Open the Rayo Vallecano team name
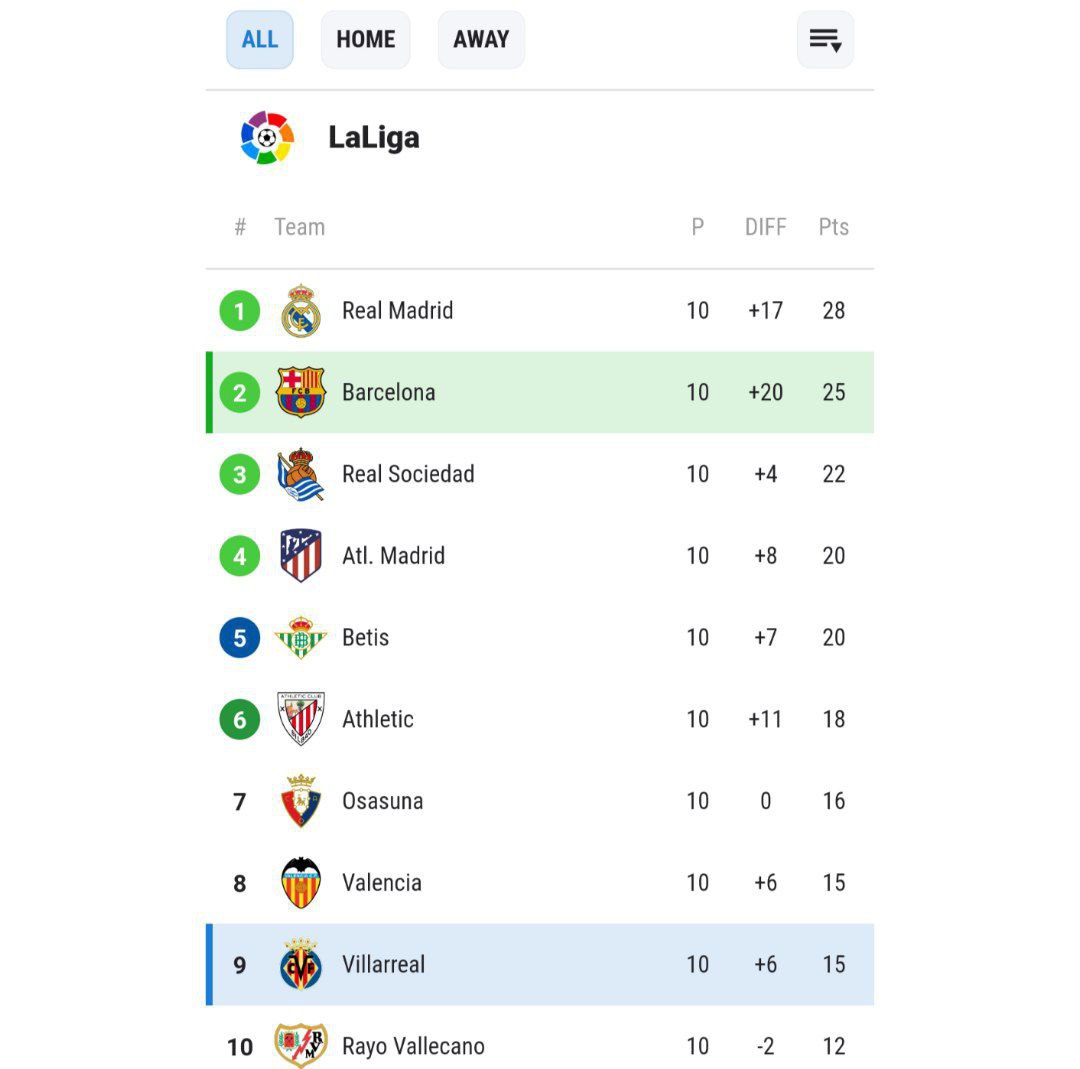Image resolution: width=1080 pixels, height=1069 pixels. (413, 1046)
